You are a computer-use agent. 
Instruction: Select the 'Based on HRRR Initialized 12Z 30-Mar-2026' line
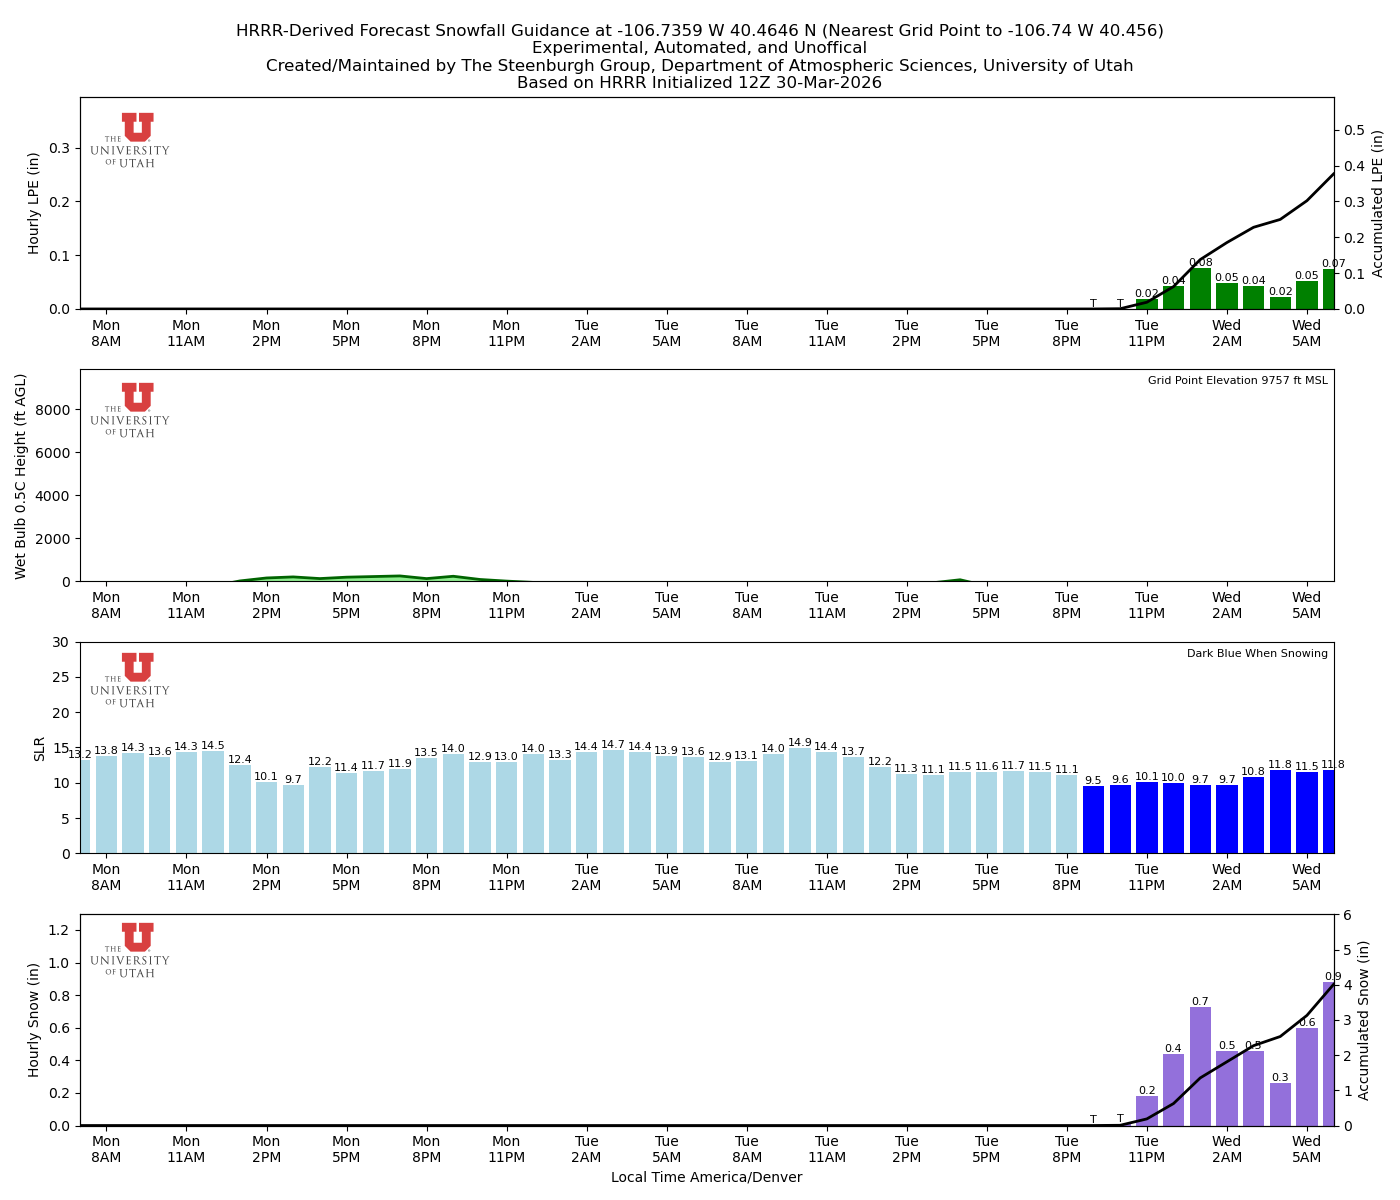point(700,83)
